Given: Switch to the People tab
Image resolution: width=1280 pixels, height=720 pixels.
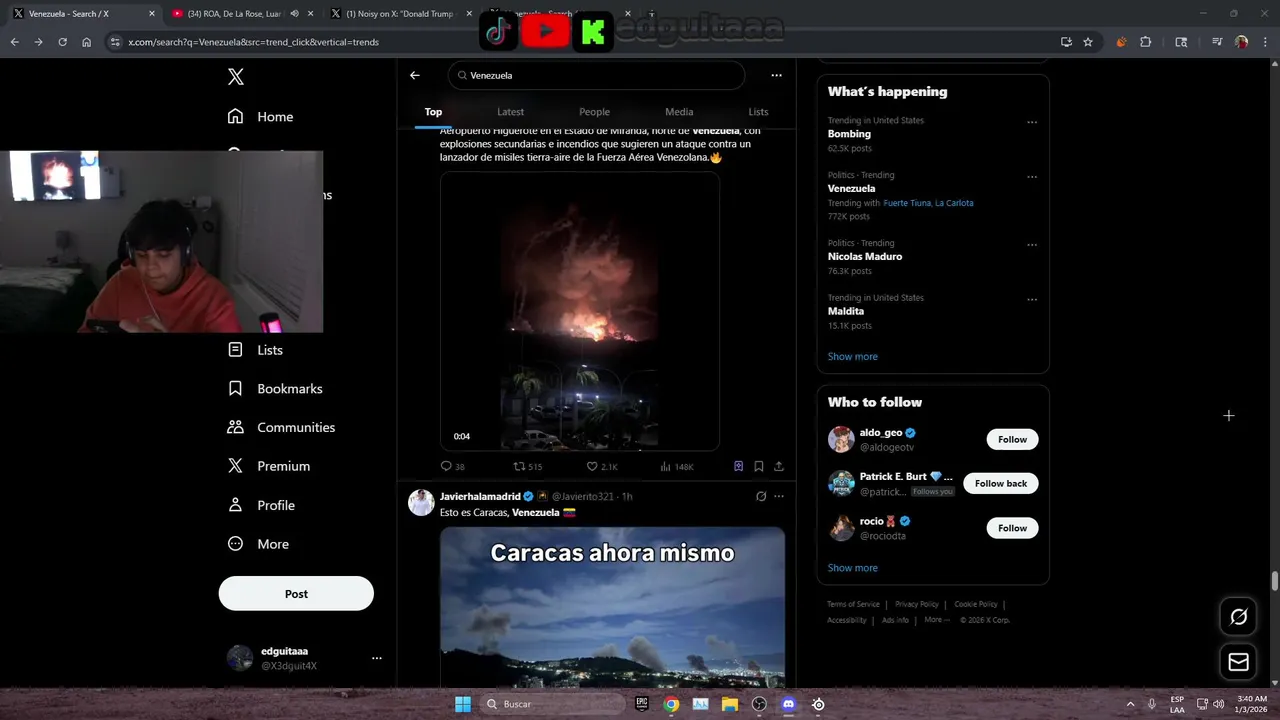Looking at the screenshot, I should (x=594, y=112).
